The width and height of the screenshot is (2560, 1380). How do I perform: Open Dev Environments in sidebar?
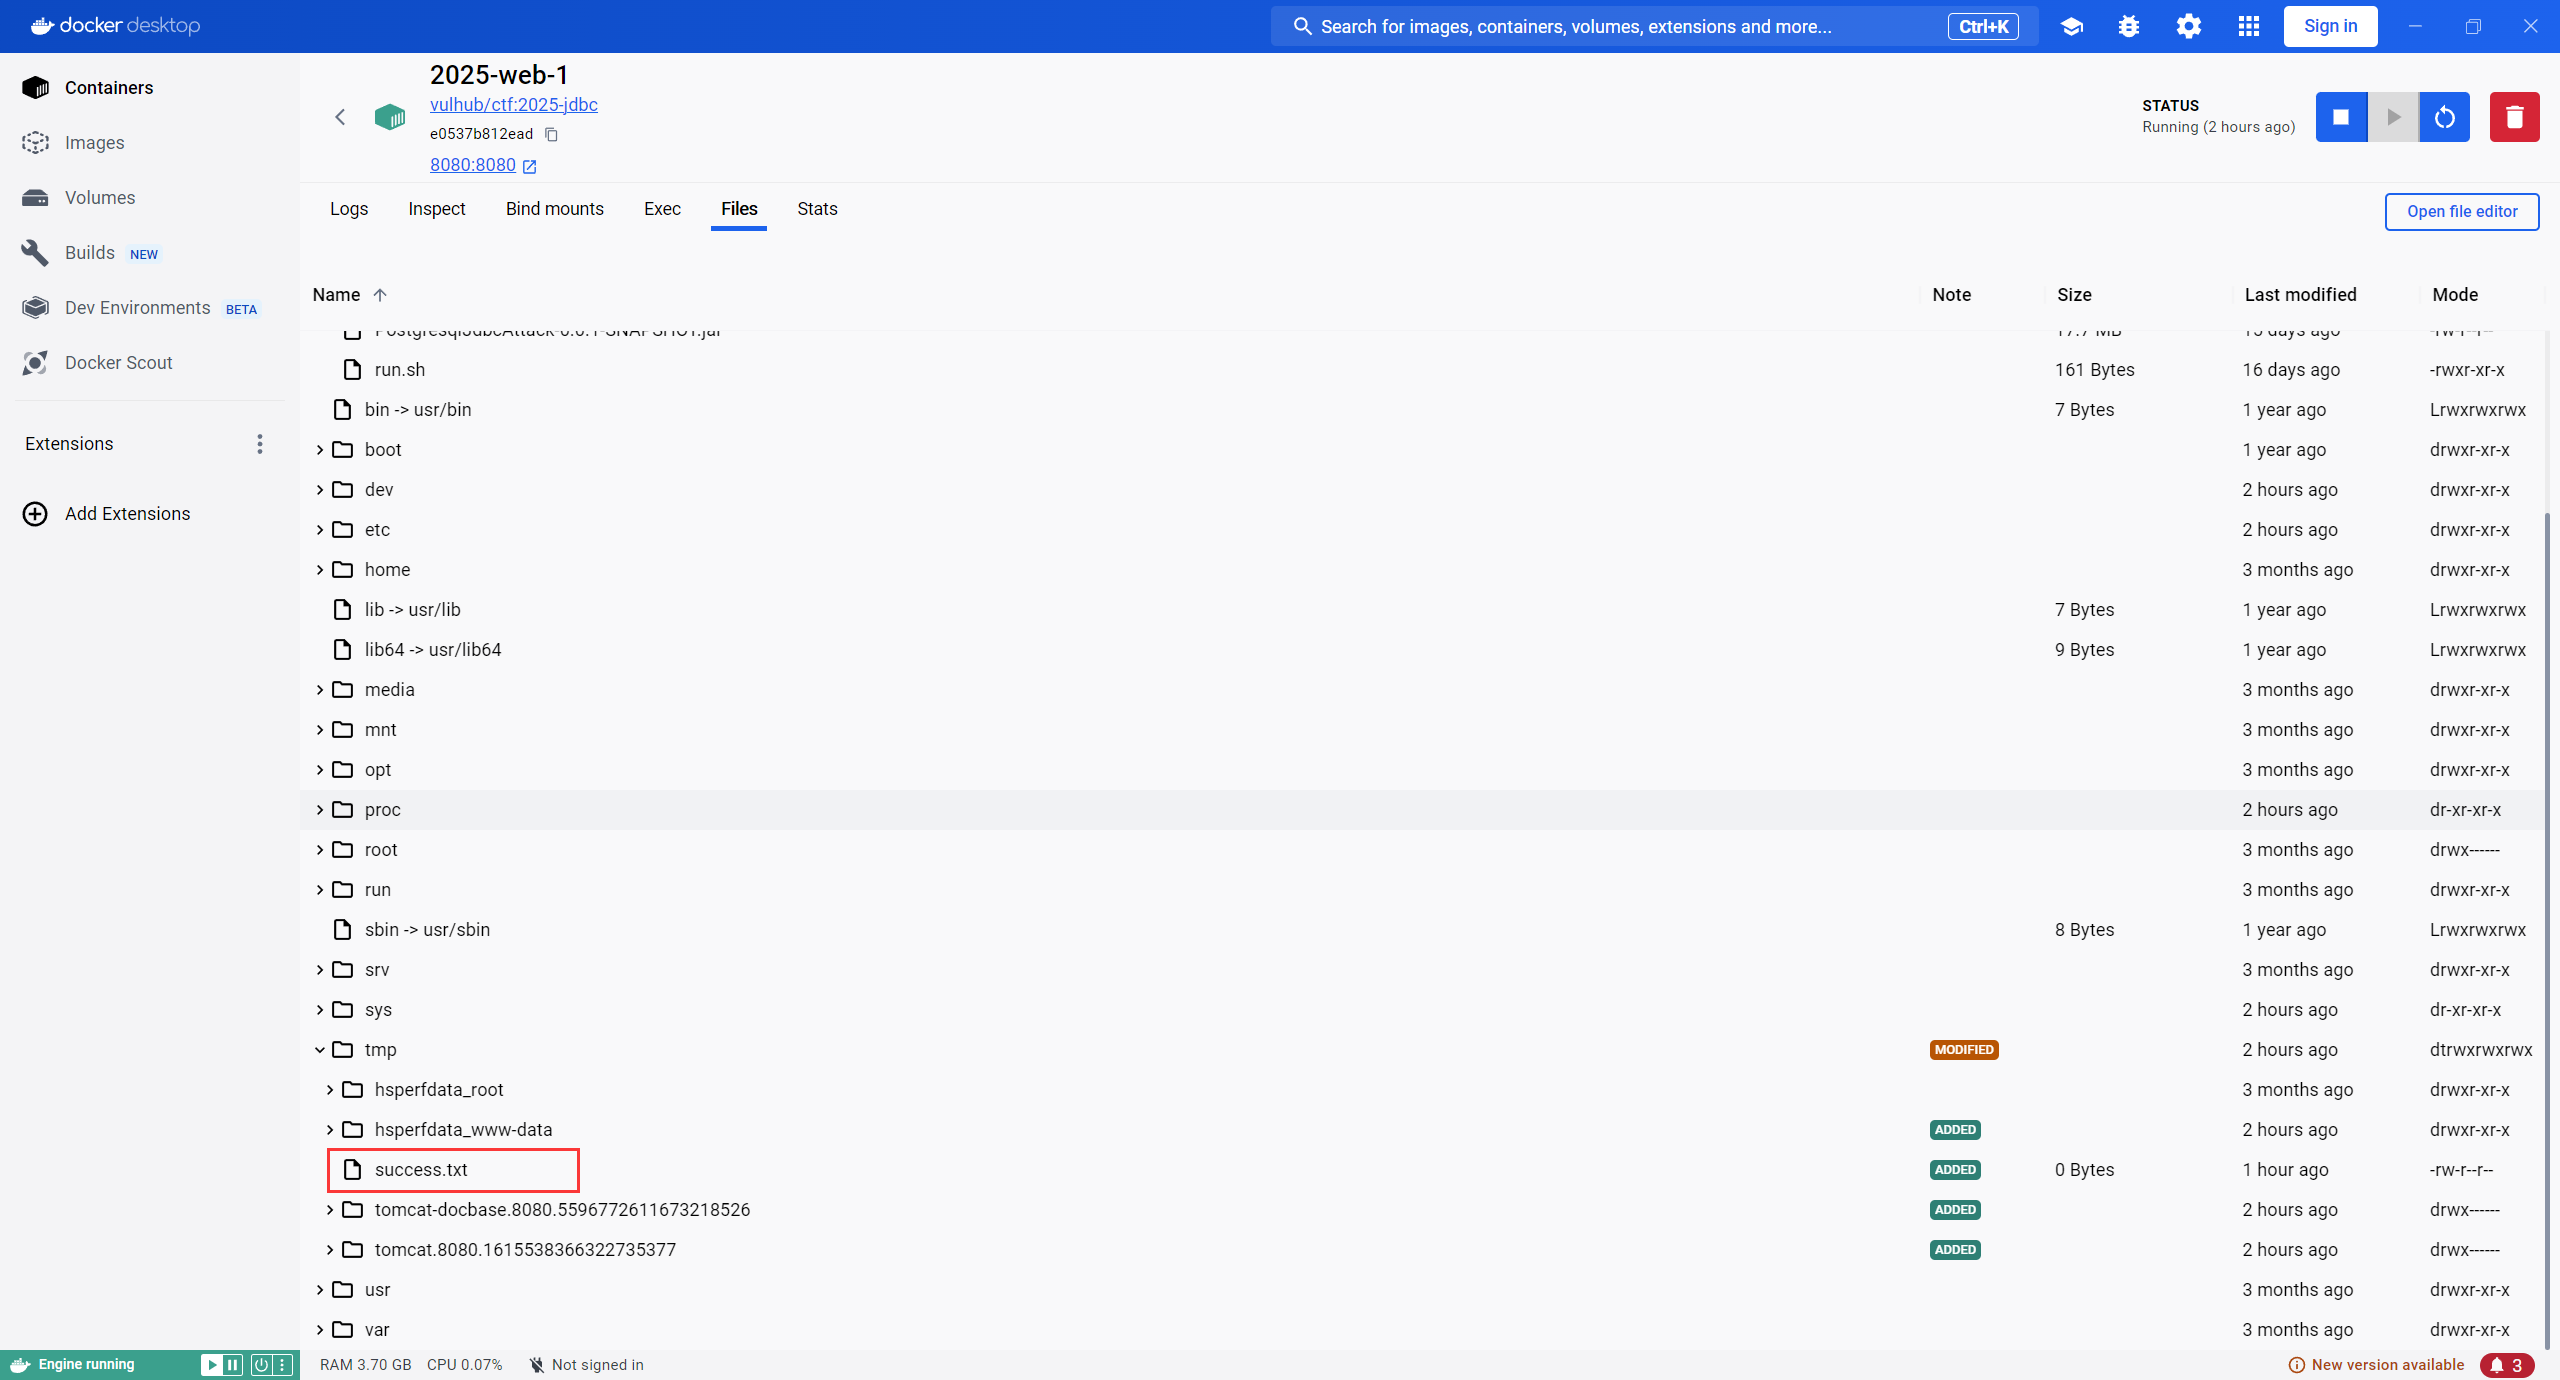tap(137, 308)
